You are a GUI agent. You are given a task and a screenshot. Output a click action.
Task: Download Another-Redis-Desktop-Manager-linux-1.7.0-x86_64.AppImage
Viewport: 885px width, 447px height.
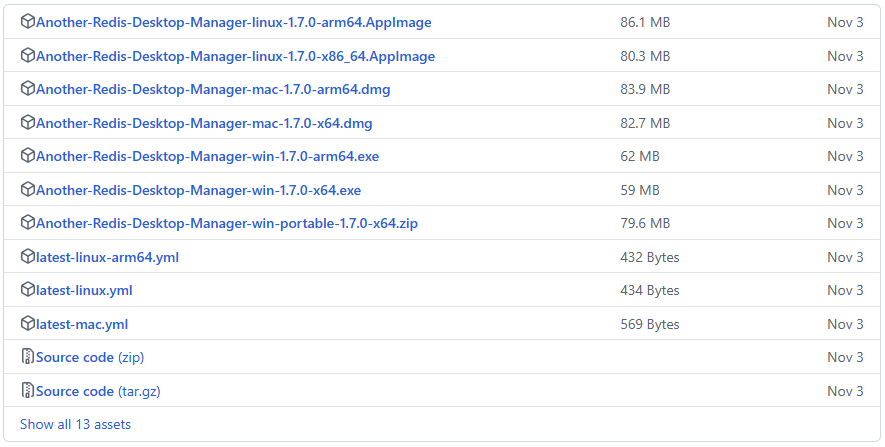235,56
